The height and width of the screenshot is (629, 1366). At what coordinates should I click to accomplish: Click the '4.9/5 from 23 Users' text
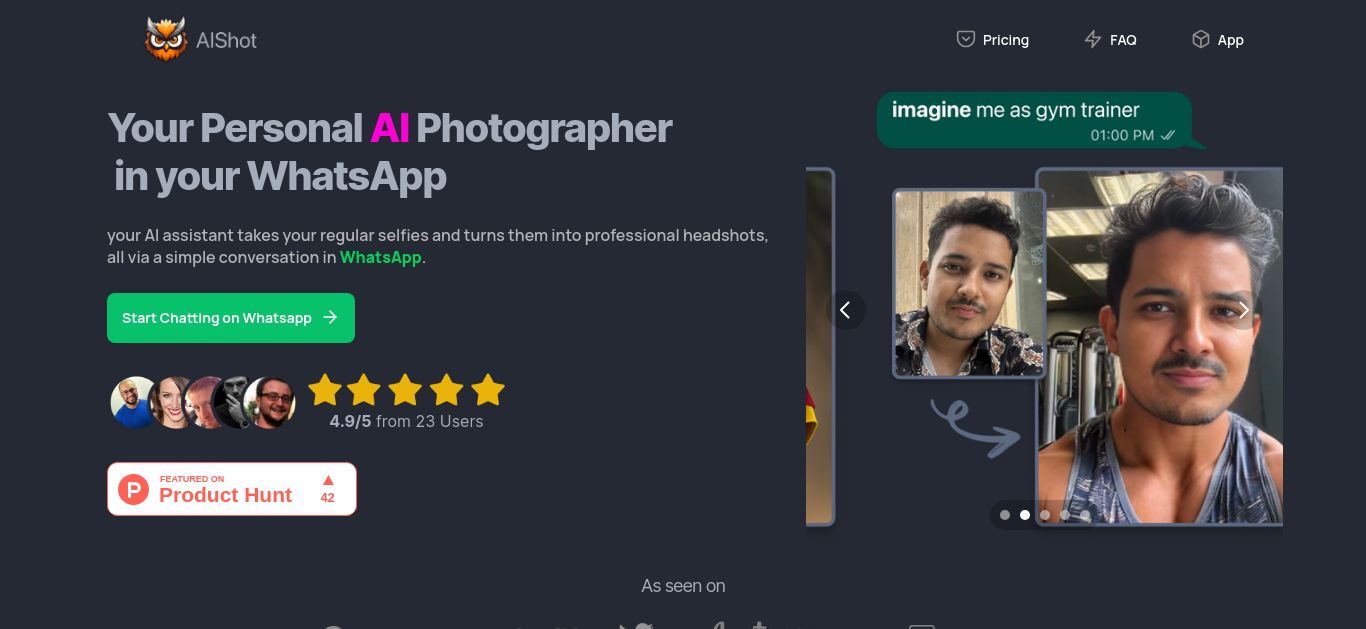[x=406, y=421]
